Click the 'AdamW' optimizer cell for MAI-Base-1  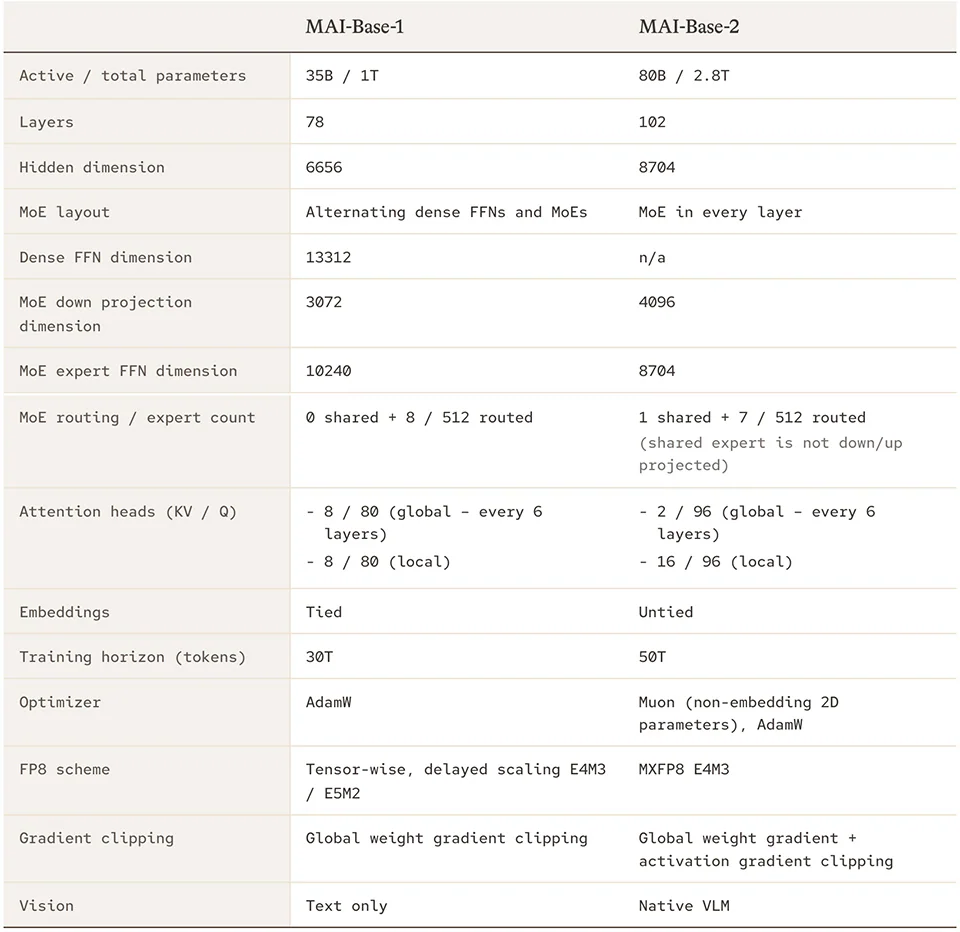click(x=328, y=702)
